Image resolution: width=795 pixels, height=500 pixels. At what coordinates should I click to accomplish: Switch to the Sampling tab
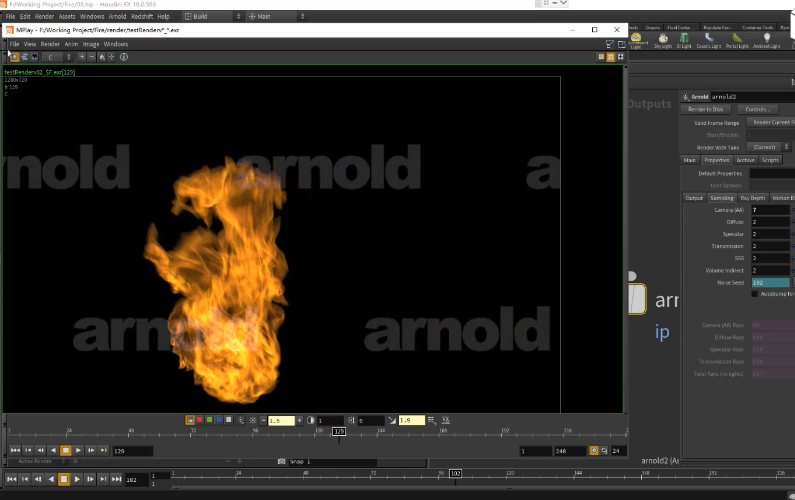click(721, 198)
